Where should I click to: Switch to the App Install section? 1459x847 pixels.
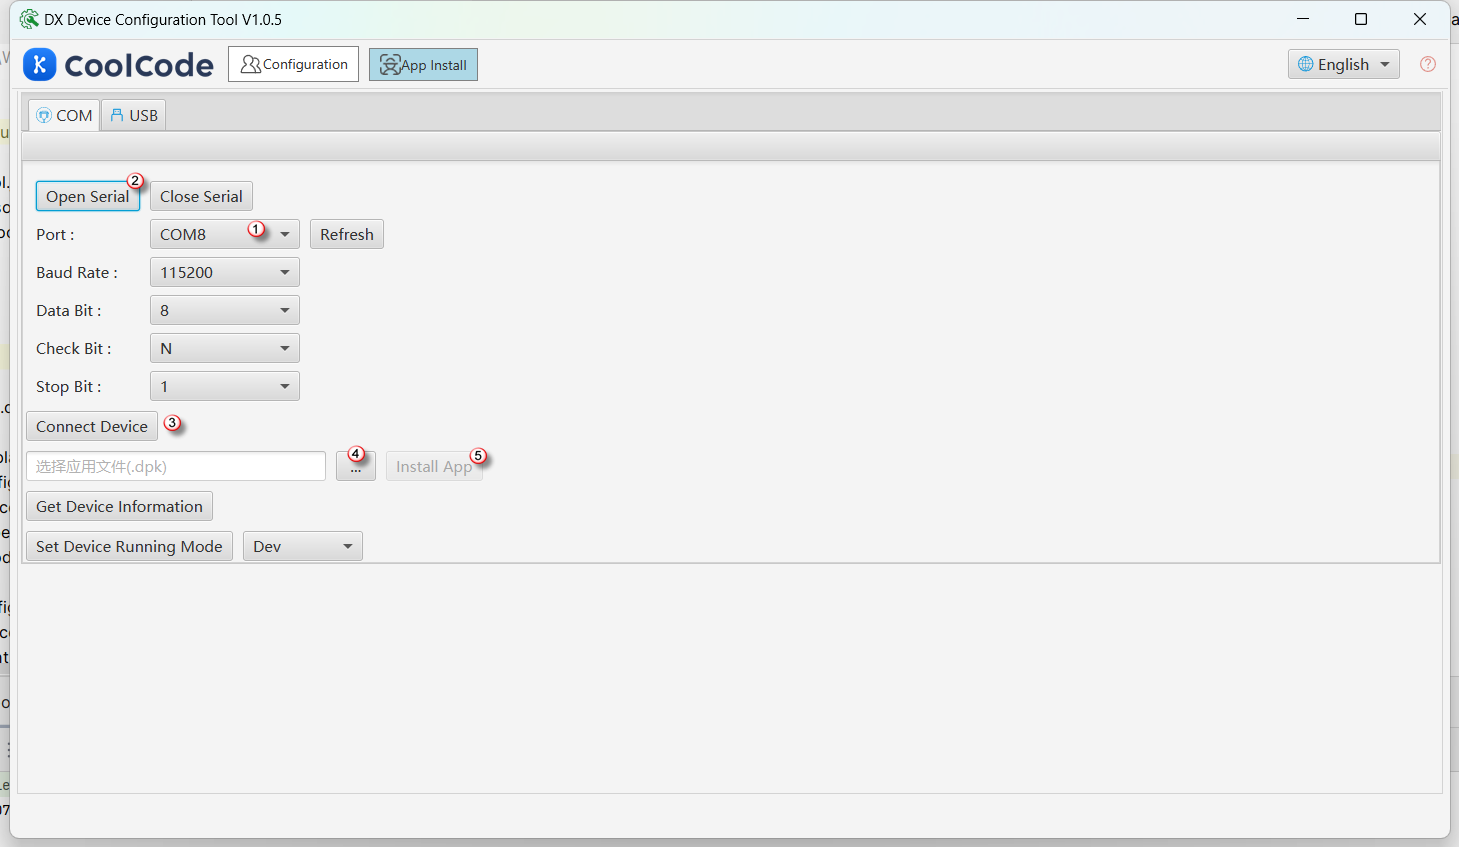[x=423, y=65]
